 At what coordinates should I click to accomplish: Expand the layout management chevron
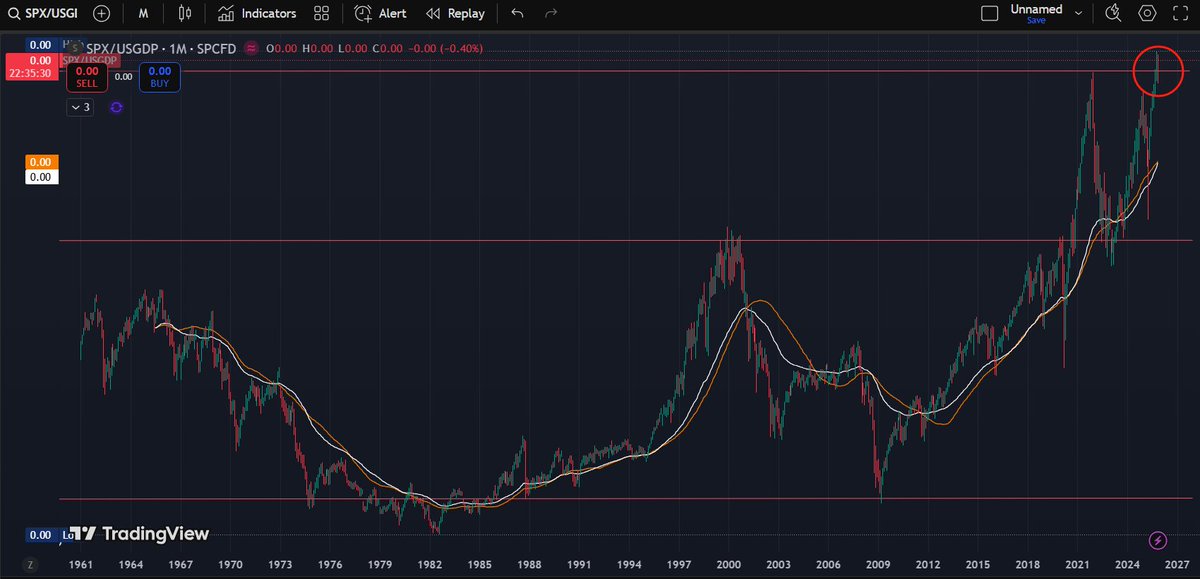(1079, 14)
